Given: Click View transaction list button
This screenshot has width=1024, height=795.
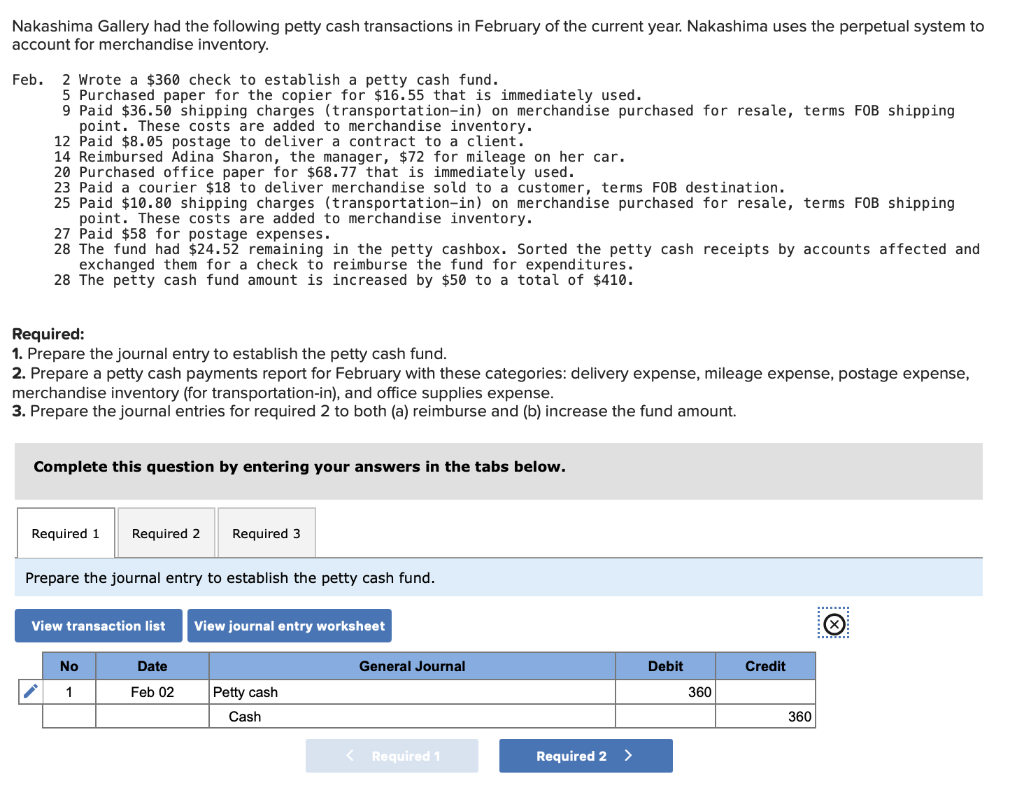Looking at the screenshot, I should (x=99, y=626).
